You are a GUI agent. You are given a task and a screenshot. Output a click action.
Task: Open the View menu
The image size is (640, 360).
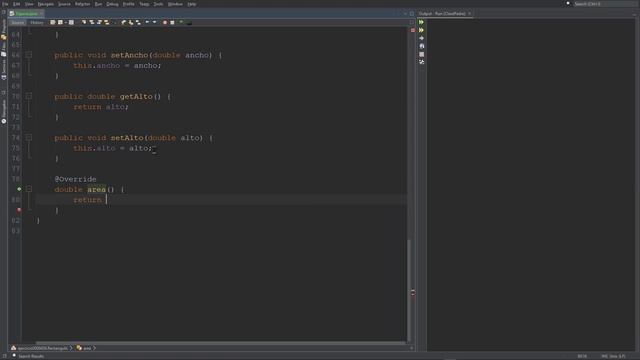coord(29,4)
